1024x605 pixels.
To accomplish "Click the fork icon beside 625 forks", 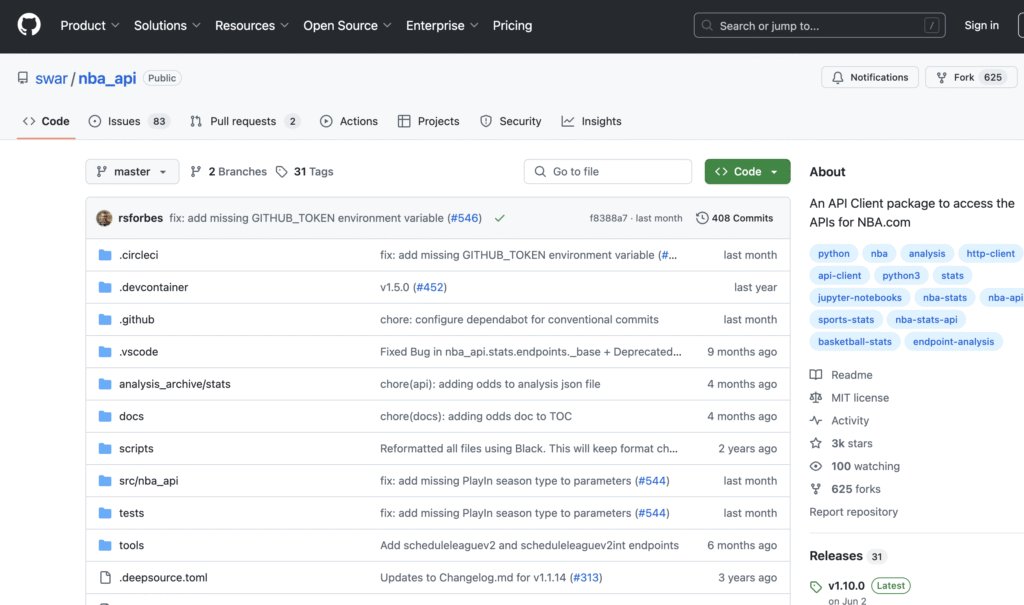I will 816,489.
